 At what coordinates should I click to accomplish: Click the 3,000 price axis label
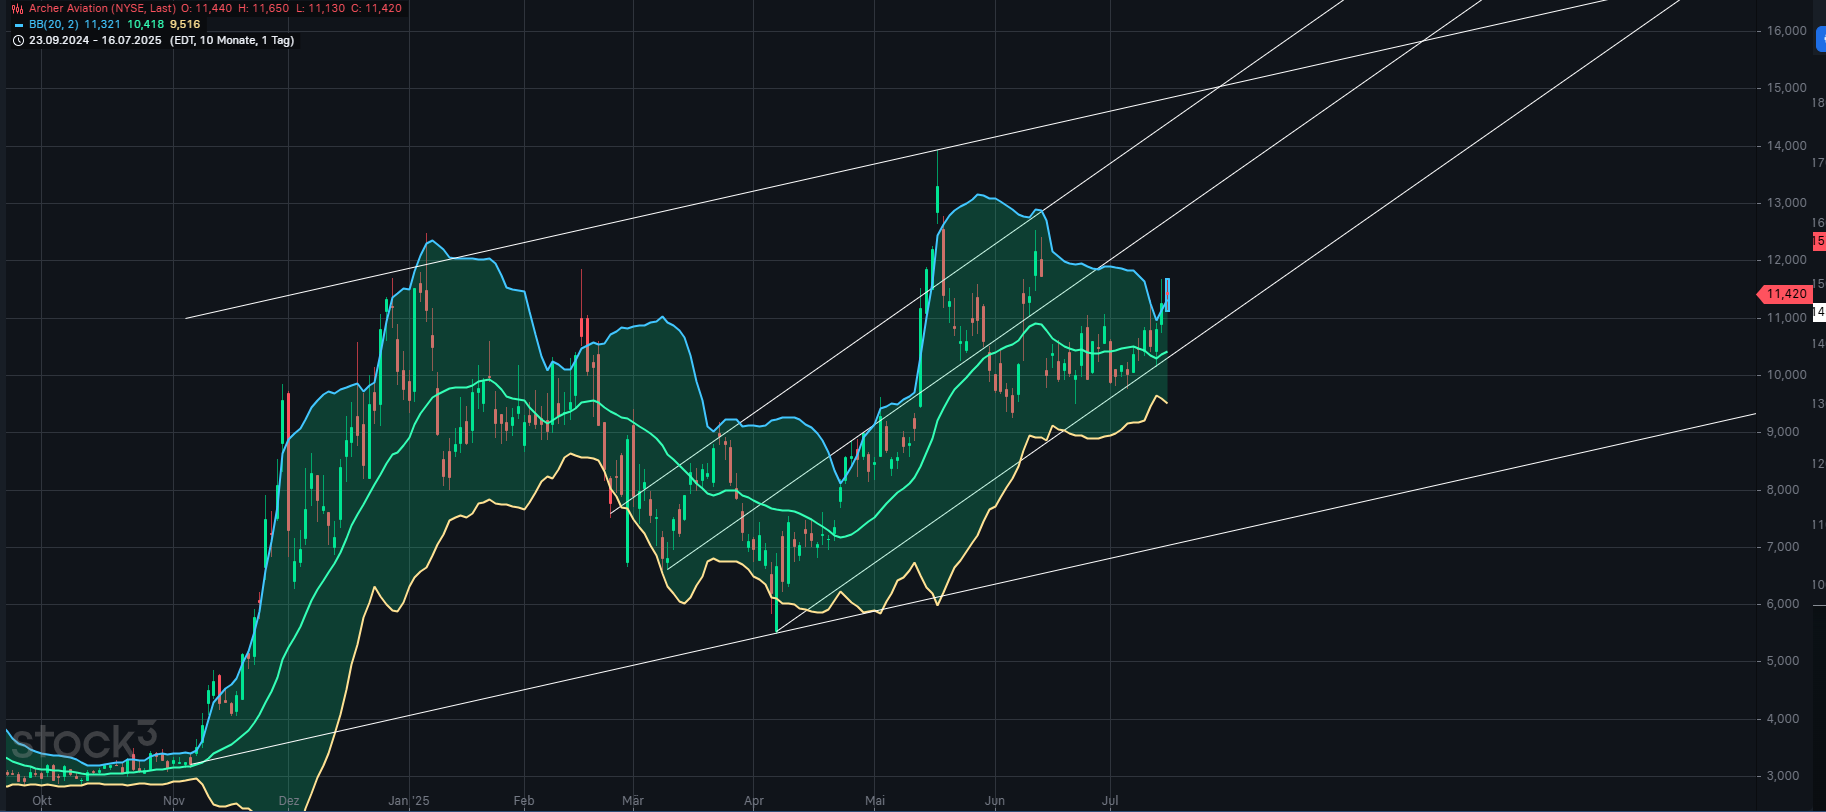click(1783, 776)
